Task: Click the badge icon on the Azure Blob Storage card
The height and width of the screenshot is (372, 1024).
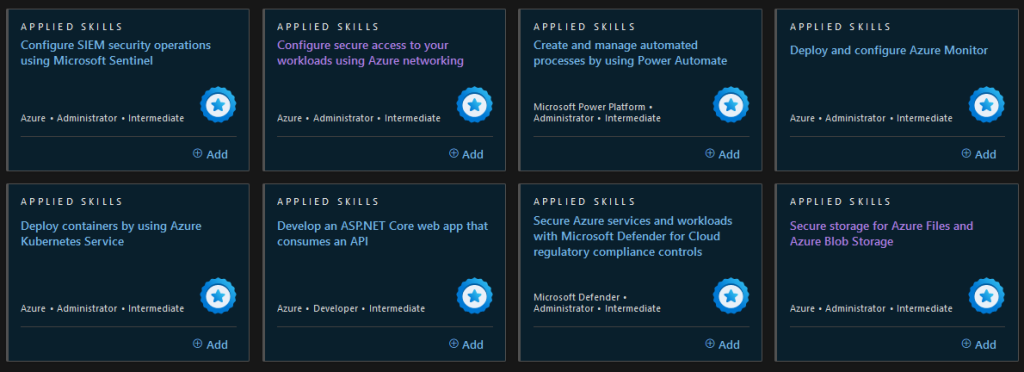Action: [986, 296]
